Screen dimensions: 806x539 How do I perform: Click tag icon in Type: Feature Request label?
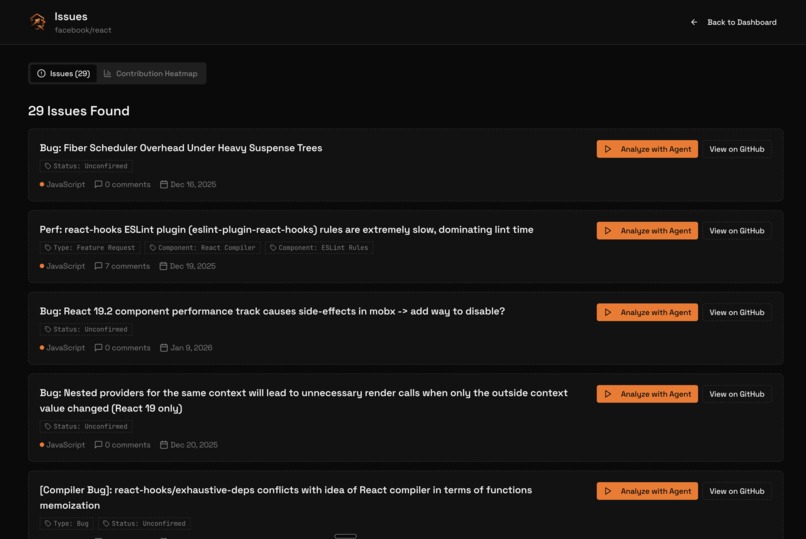[x=48, y=248]
